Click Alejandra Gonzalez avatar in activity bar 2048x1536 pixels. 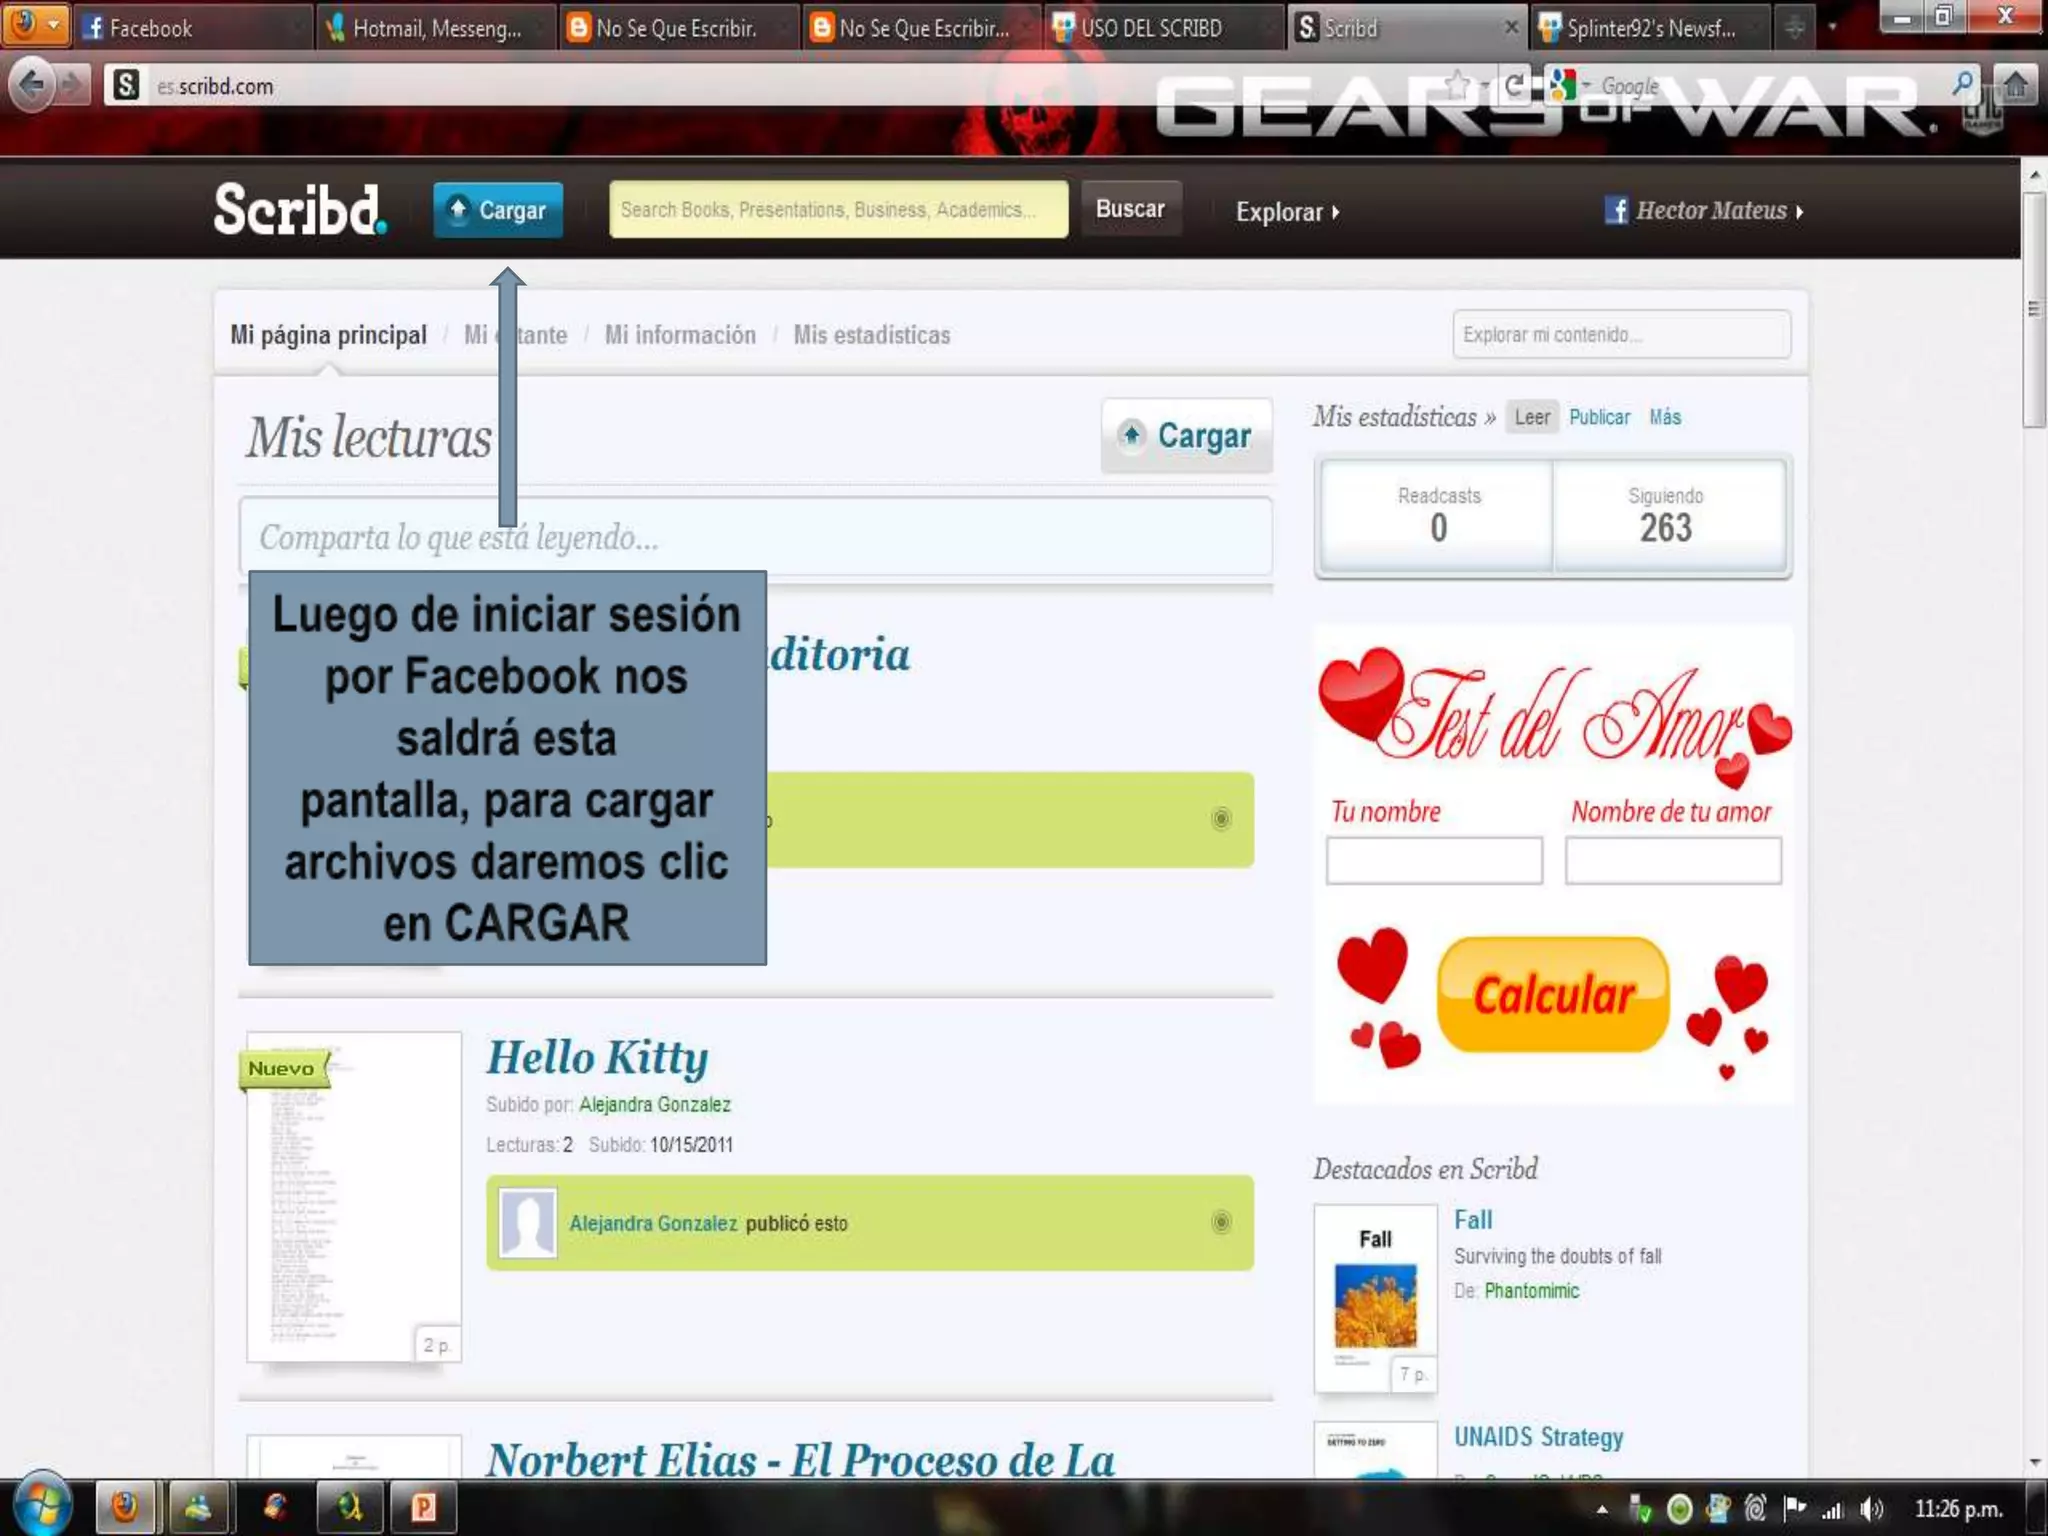point(527,1222)
